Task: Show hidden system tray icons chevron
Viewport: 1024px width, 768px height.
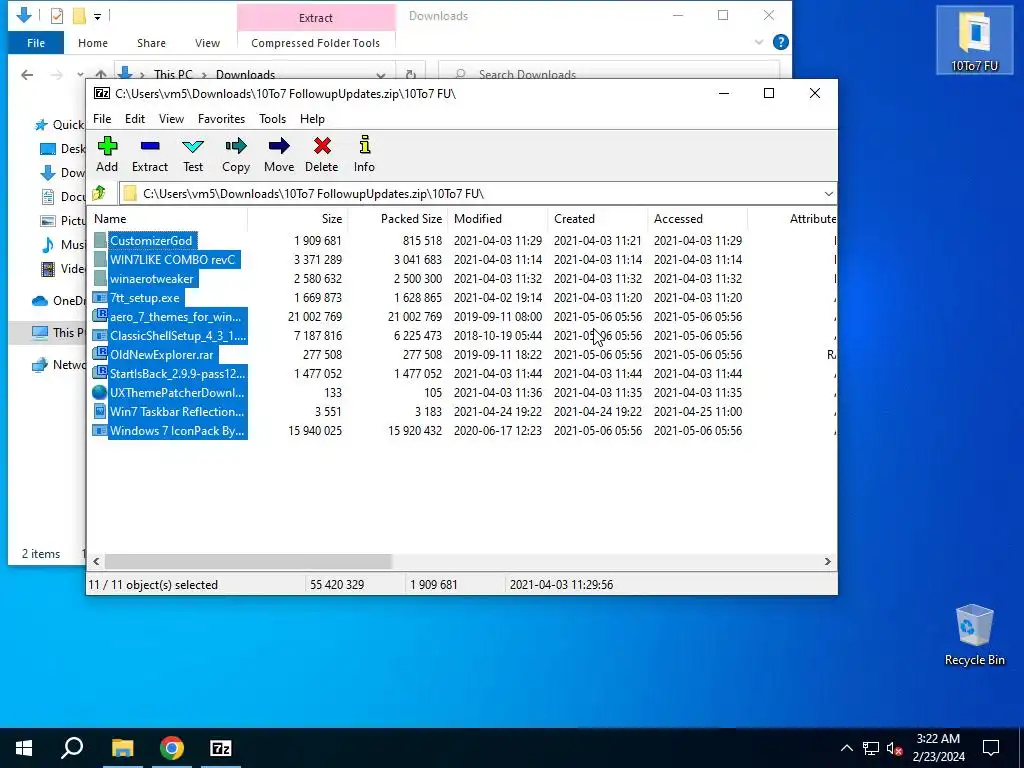Action: point(846,748)
